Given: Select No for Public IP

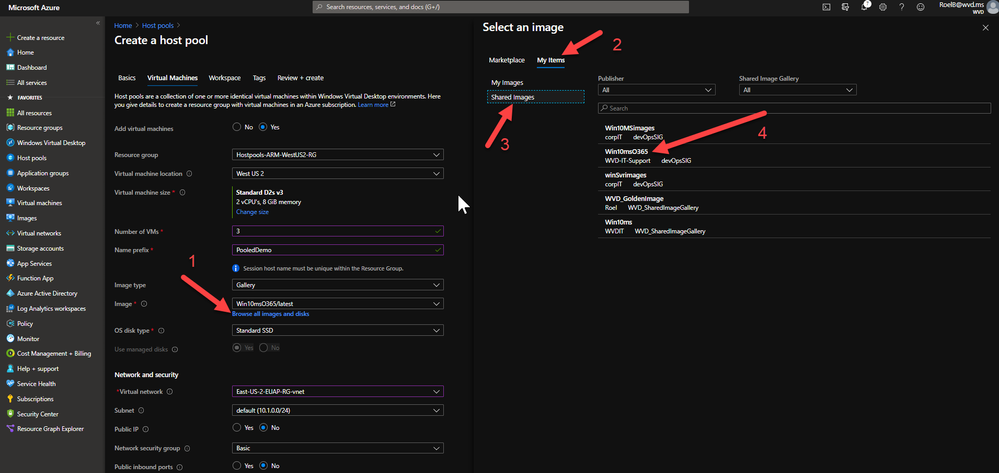Looking at the screenshot, I should click(x=262, y=427).
